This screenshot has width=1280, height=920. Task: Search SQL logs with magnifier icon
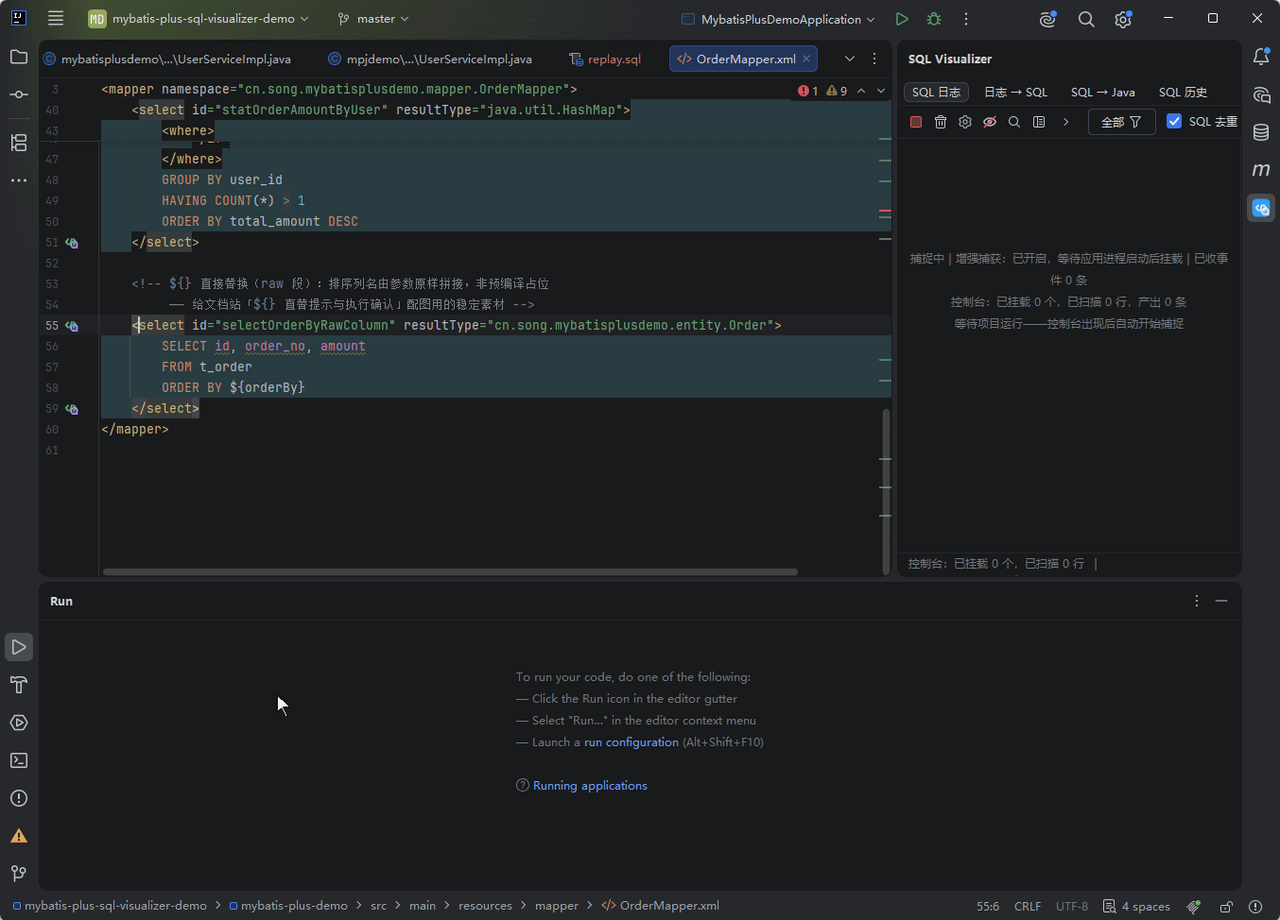pos(1014,122)
